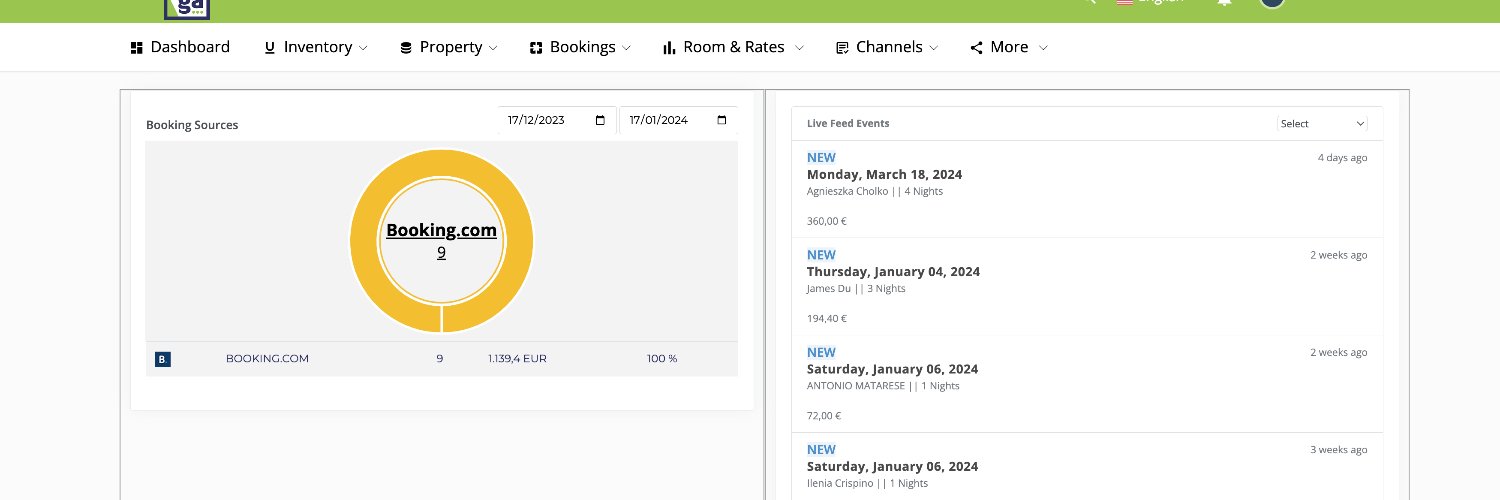
Task: Click '1.139,4 EUR' revenue value
Action: coord(517,358)
